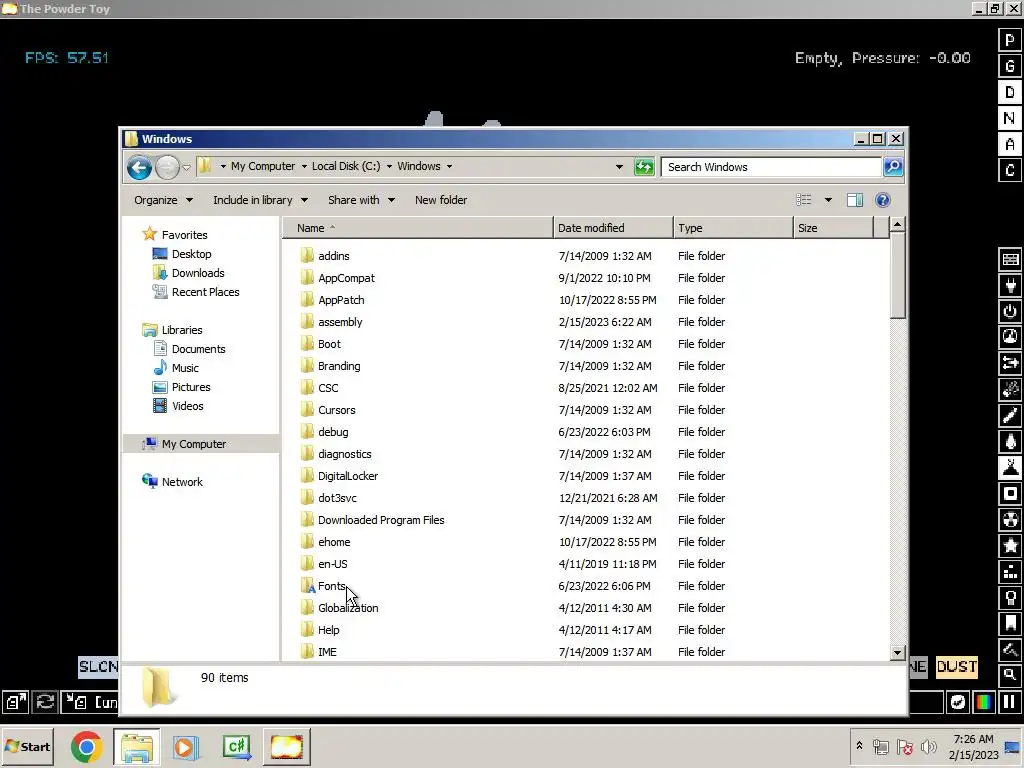Sort by the Date modified column

coord(613,228)
